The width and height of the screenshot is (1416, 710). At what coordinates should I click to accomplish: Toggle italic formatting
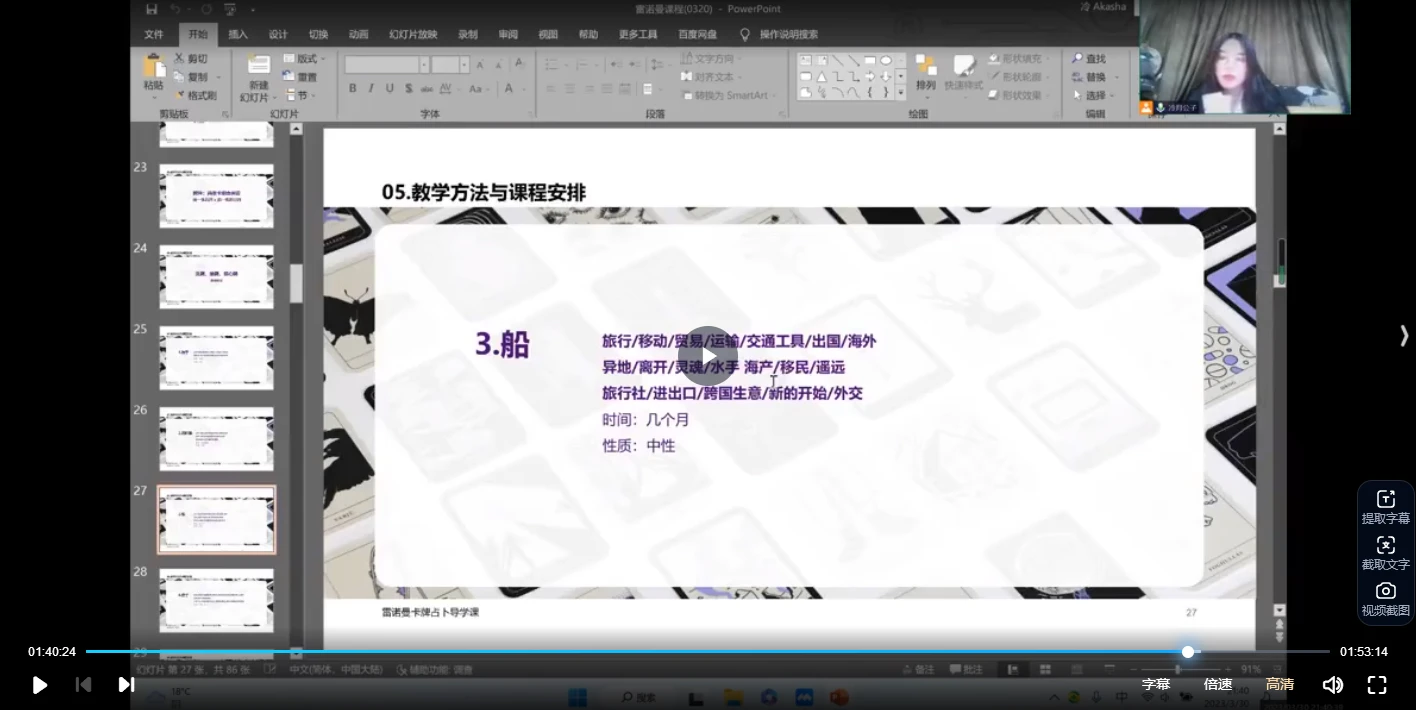click(x=369, y=87)
